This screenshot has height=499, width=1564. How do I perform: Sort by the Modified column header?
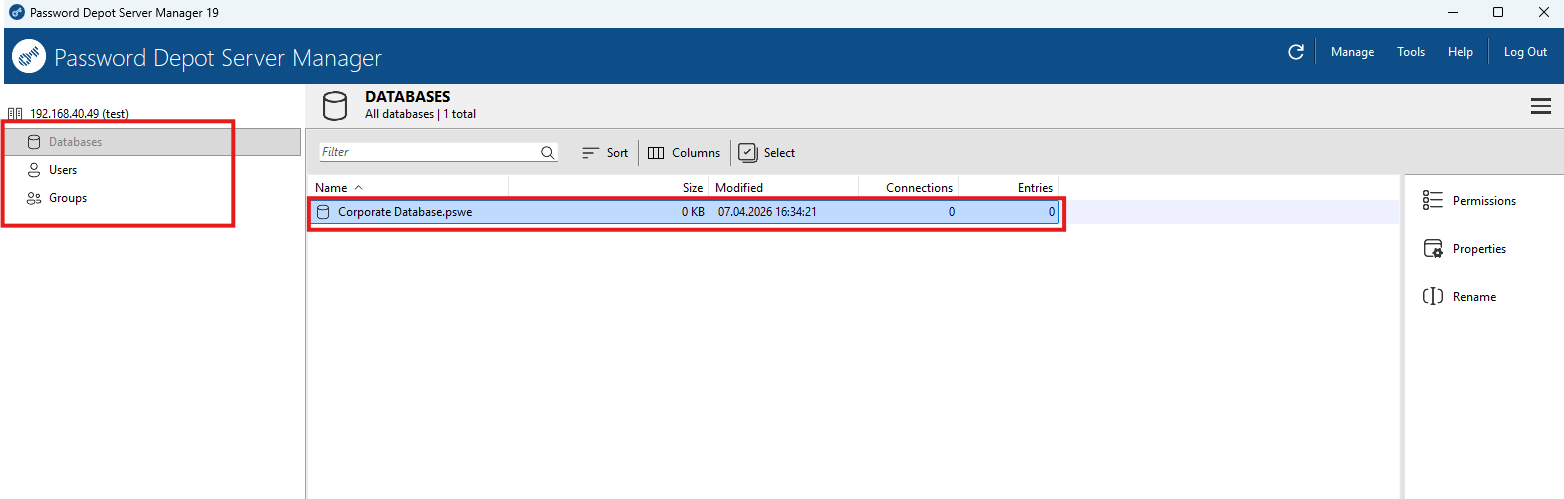pyautogui.click(x=783, y=187)
